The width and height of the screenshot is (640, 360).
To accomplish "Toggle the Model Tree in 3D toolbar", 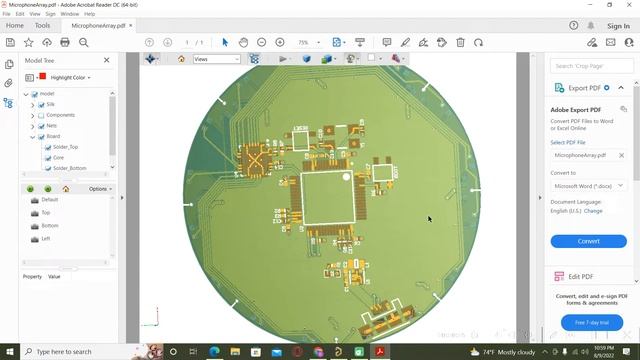I will pos(254,59).
